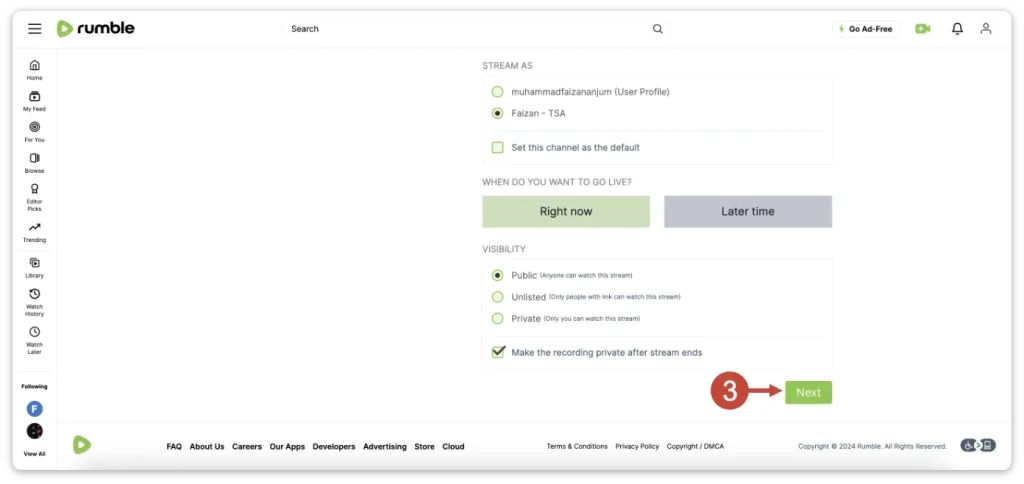1024x484 pixels.
Task: Open Trending from the sidebar
Action: pos(35,232)
